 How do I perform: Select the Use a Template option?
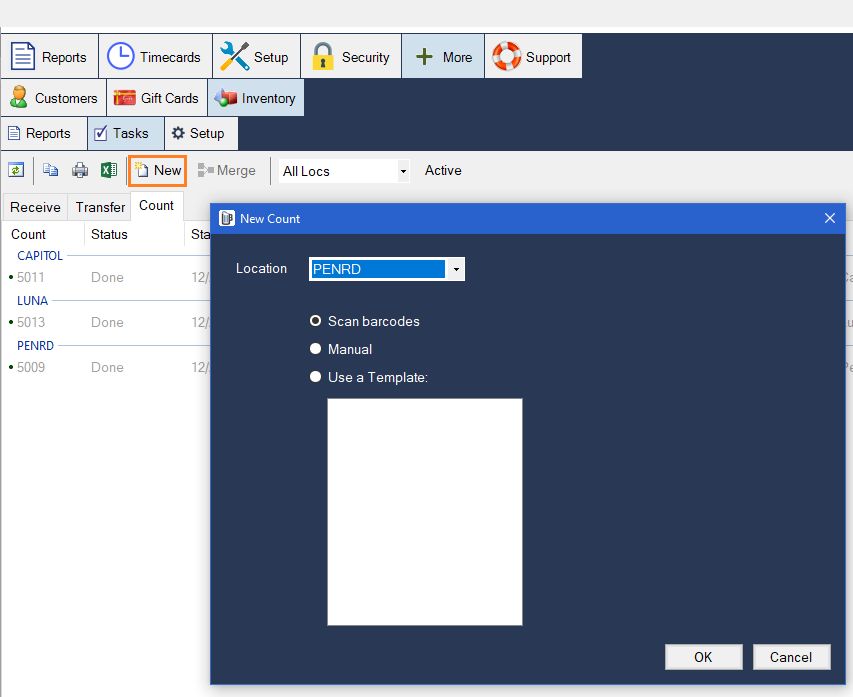316,377
